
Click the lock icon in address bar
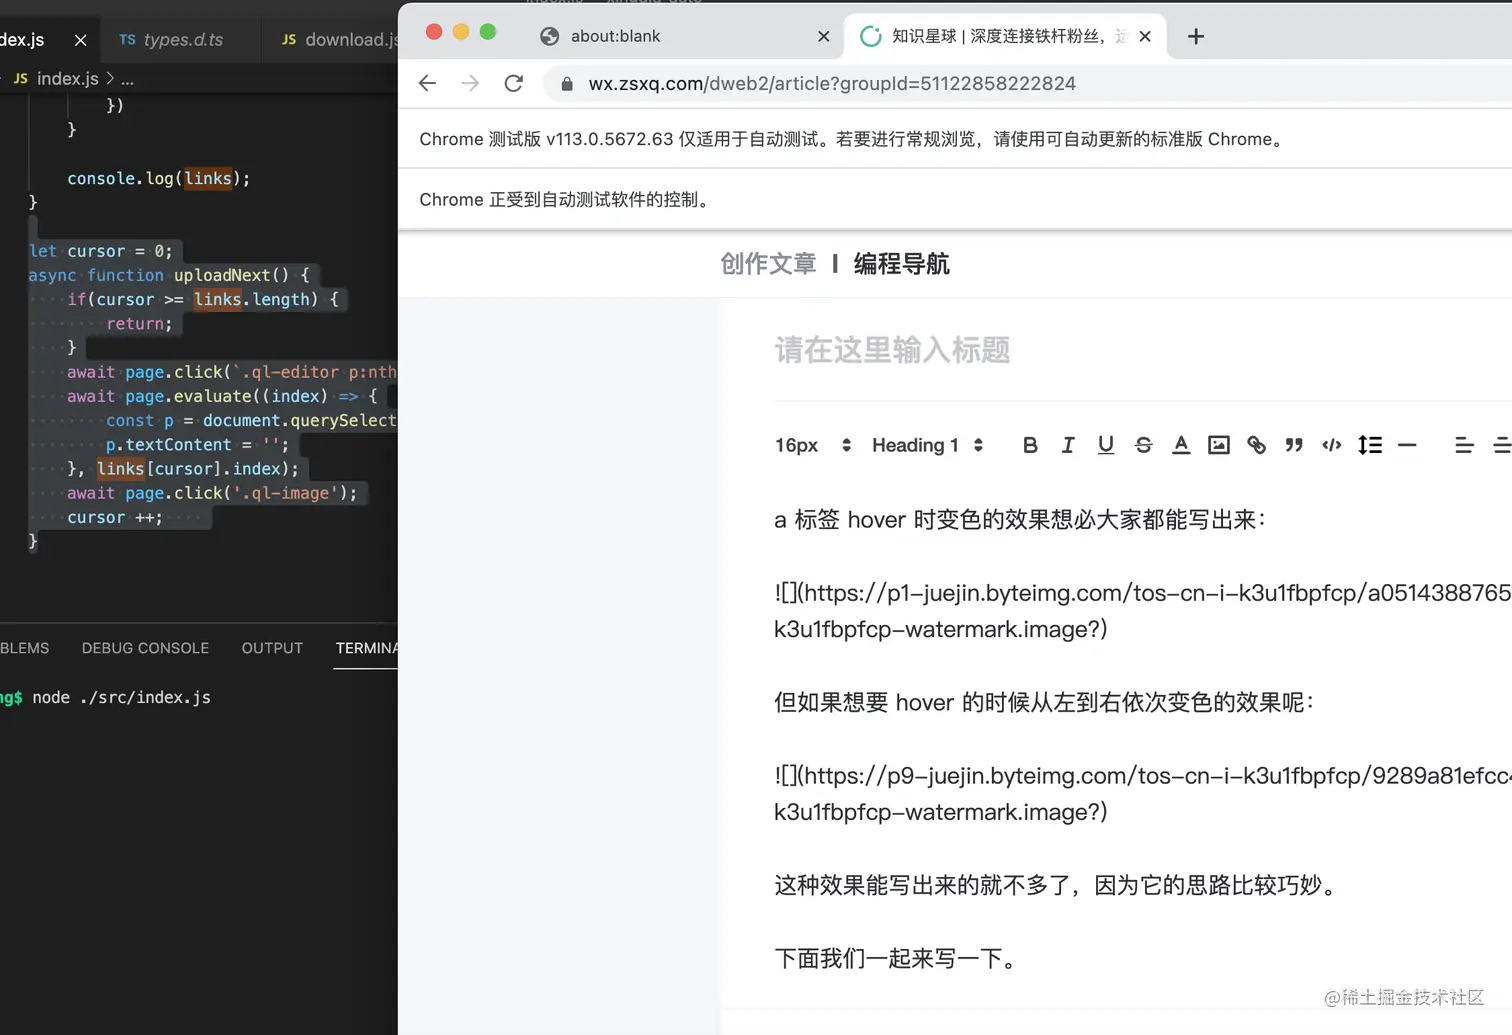567,84
